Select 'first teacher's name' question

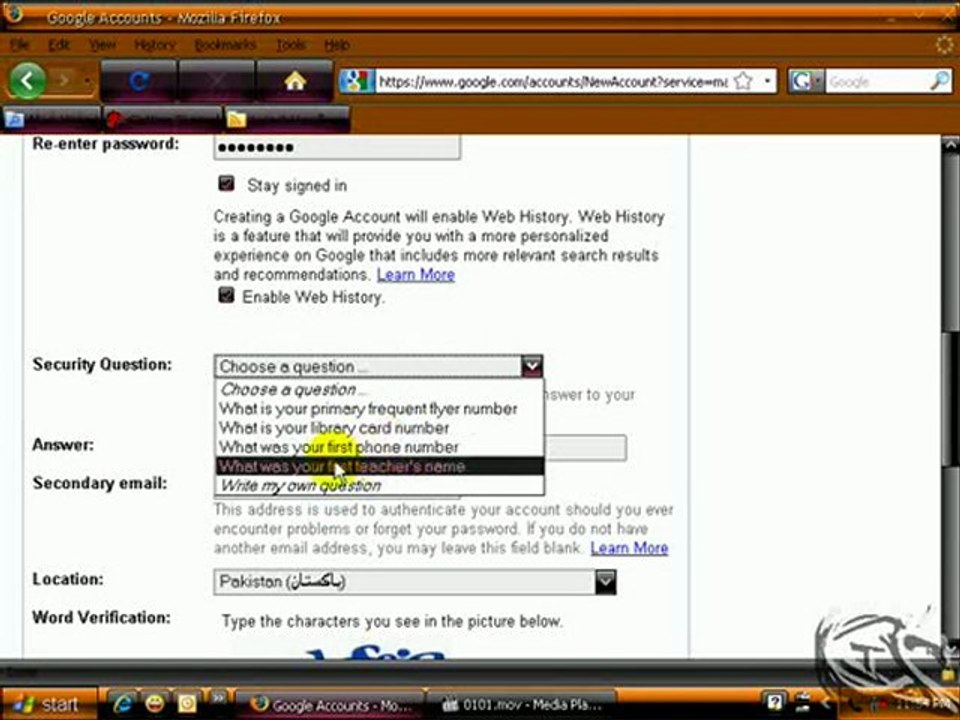379,467
